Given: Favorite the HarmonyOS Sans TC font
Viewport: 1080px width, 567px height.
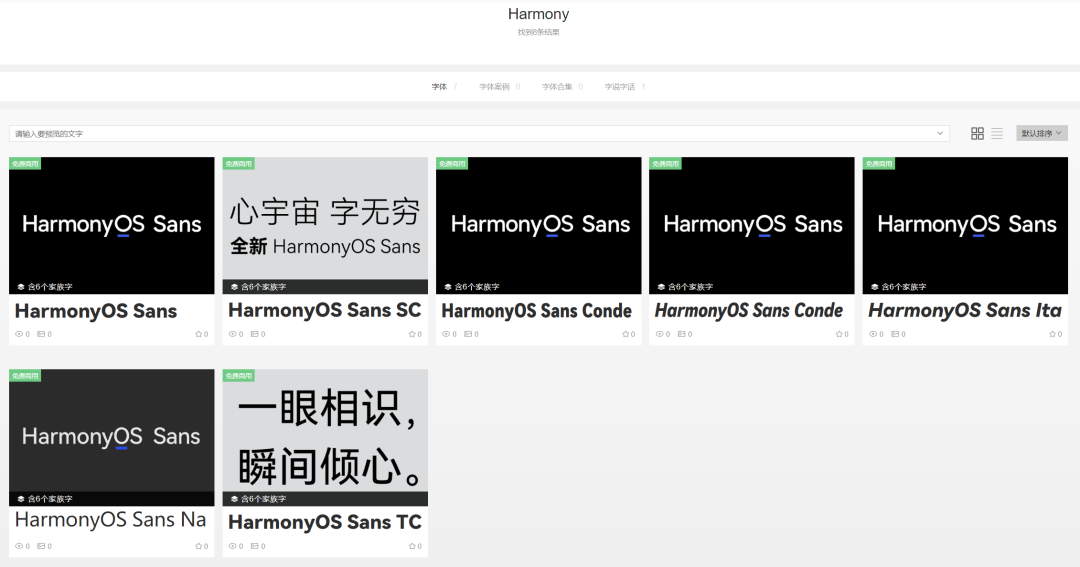Looking at the screenshot, I should [411, 546].
